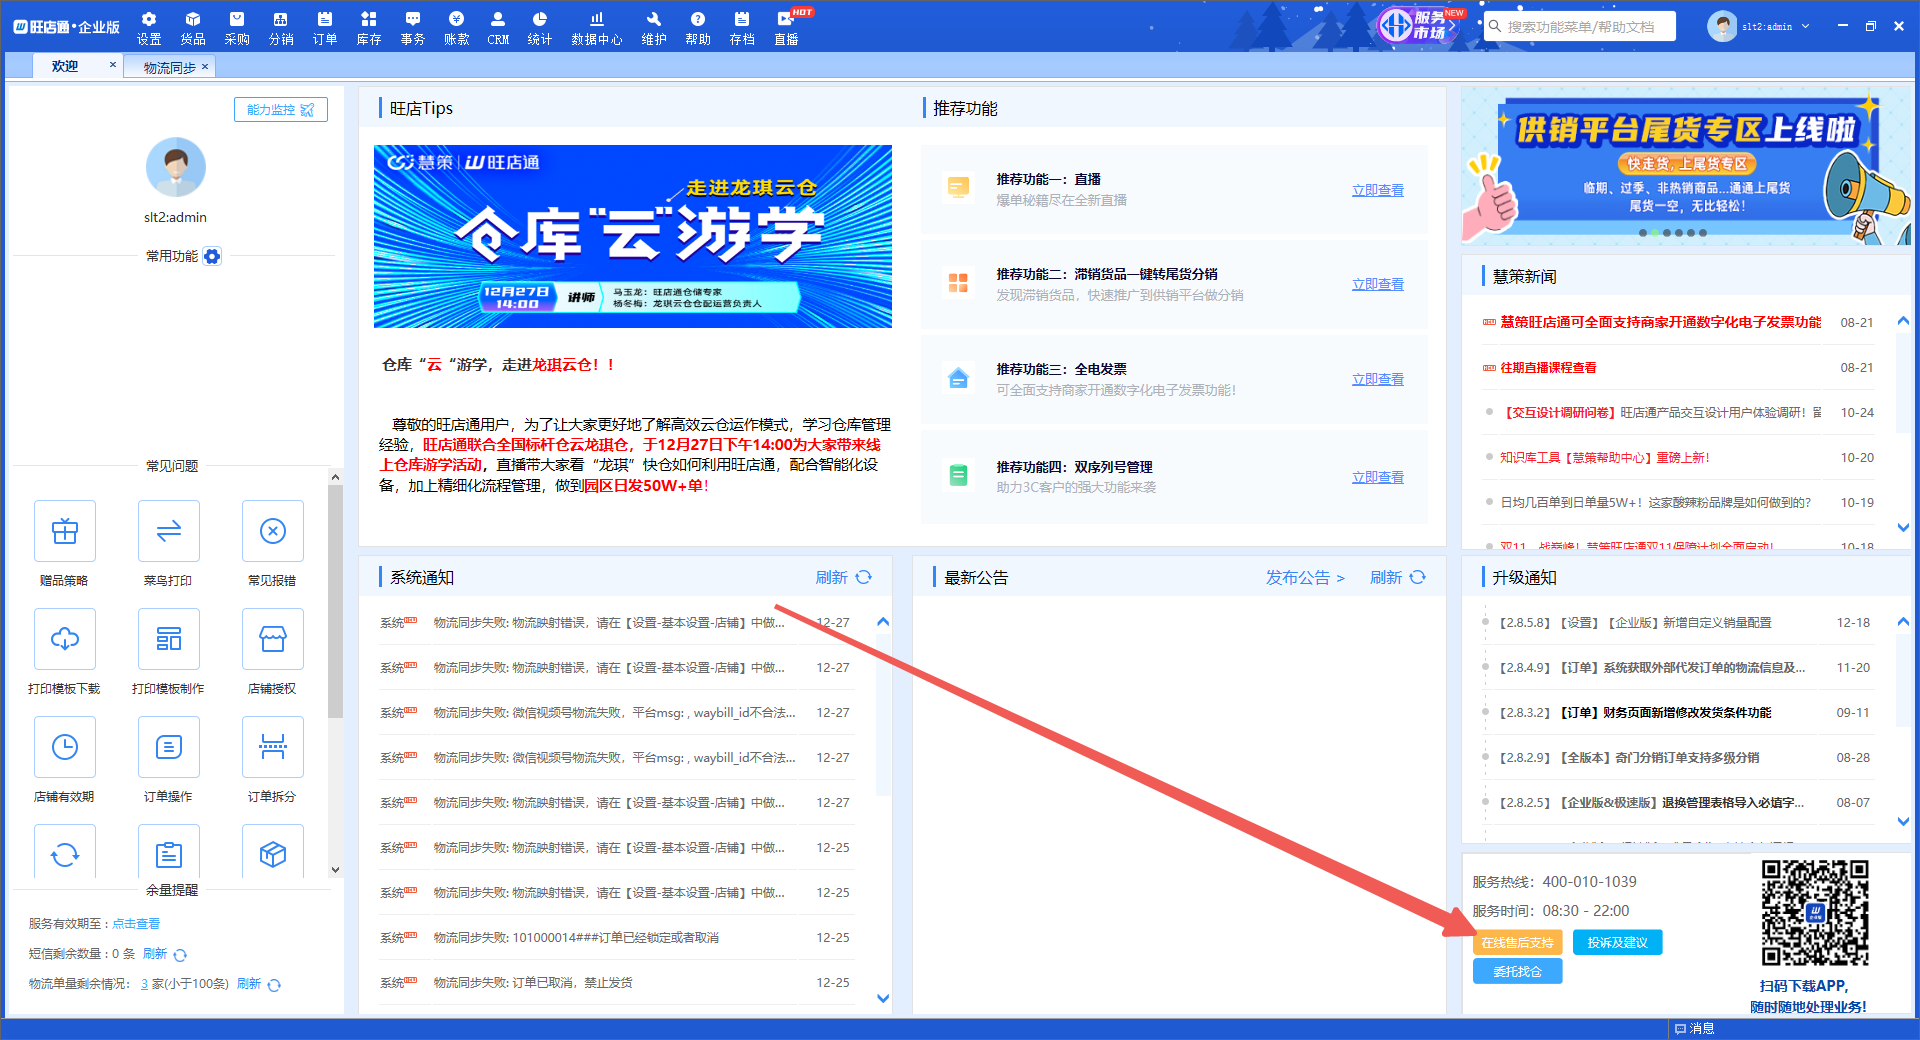This screenshot has width=1920, height=1040.
Task: Click the 常见问题 panel scrollbar up arrow
Action: pyautogui.click(x=335, y=477)
